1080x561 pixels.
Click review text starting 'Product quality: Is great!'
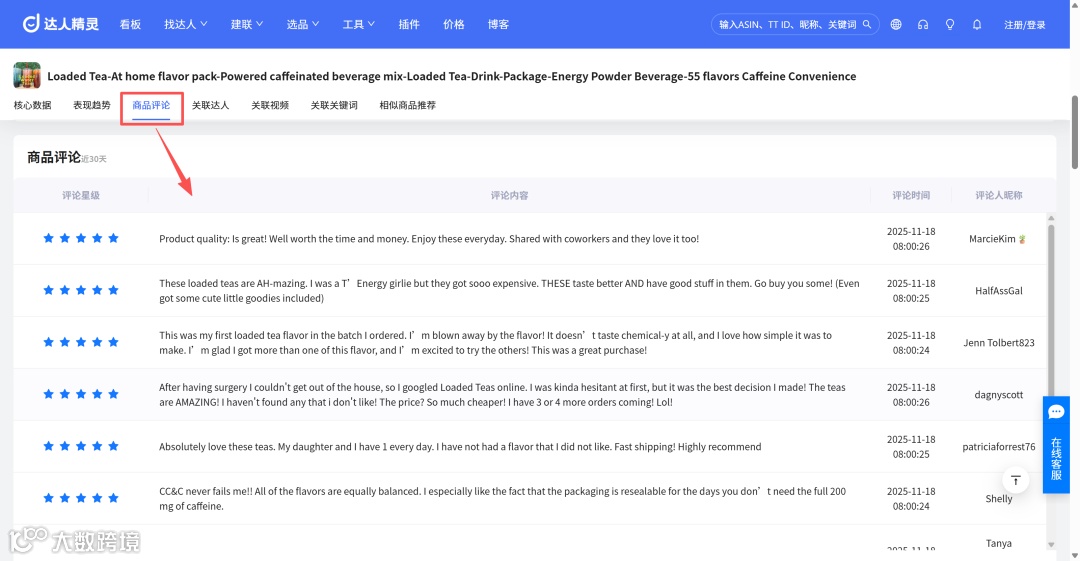(x=429, y=238)
